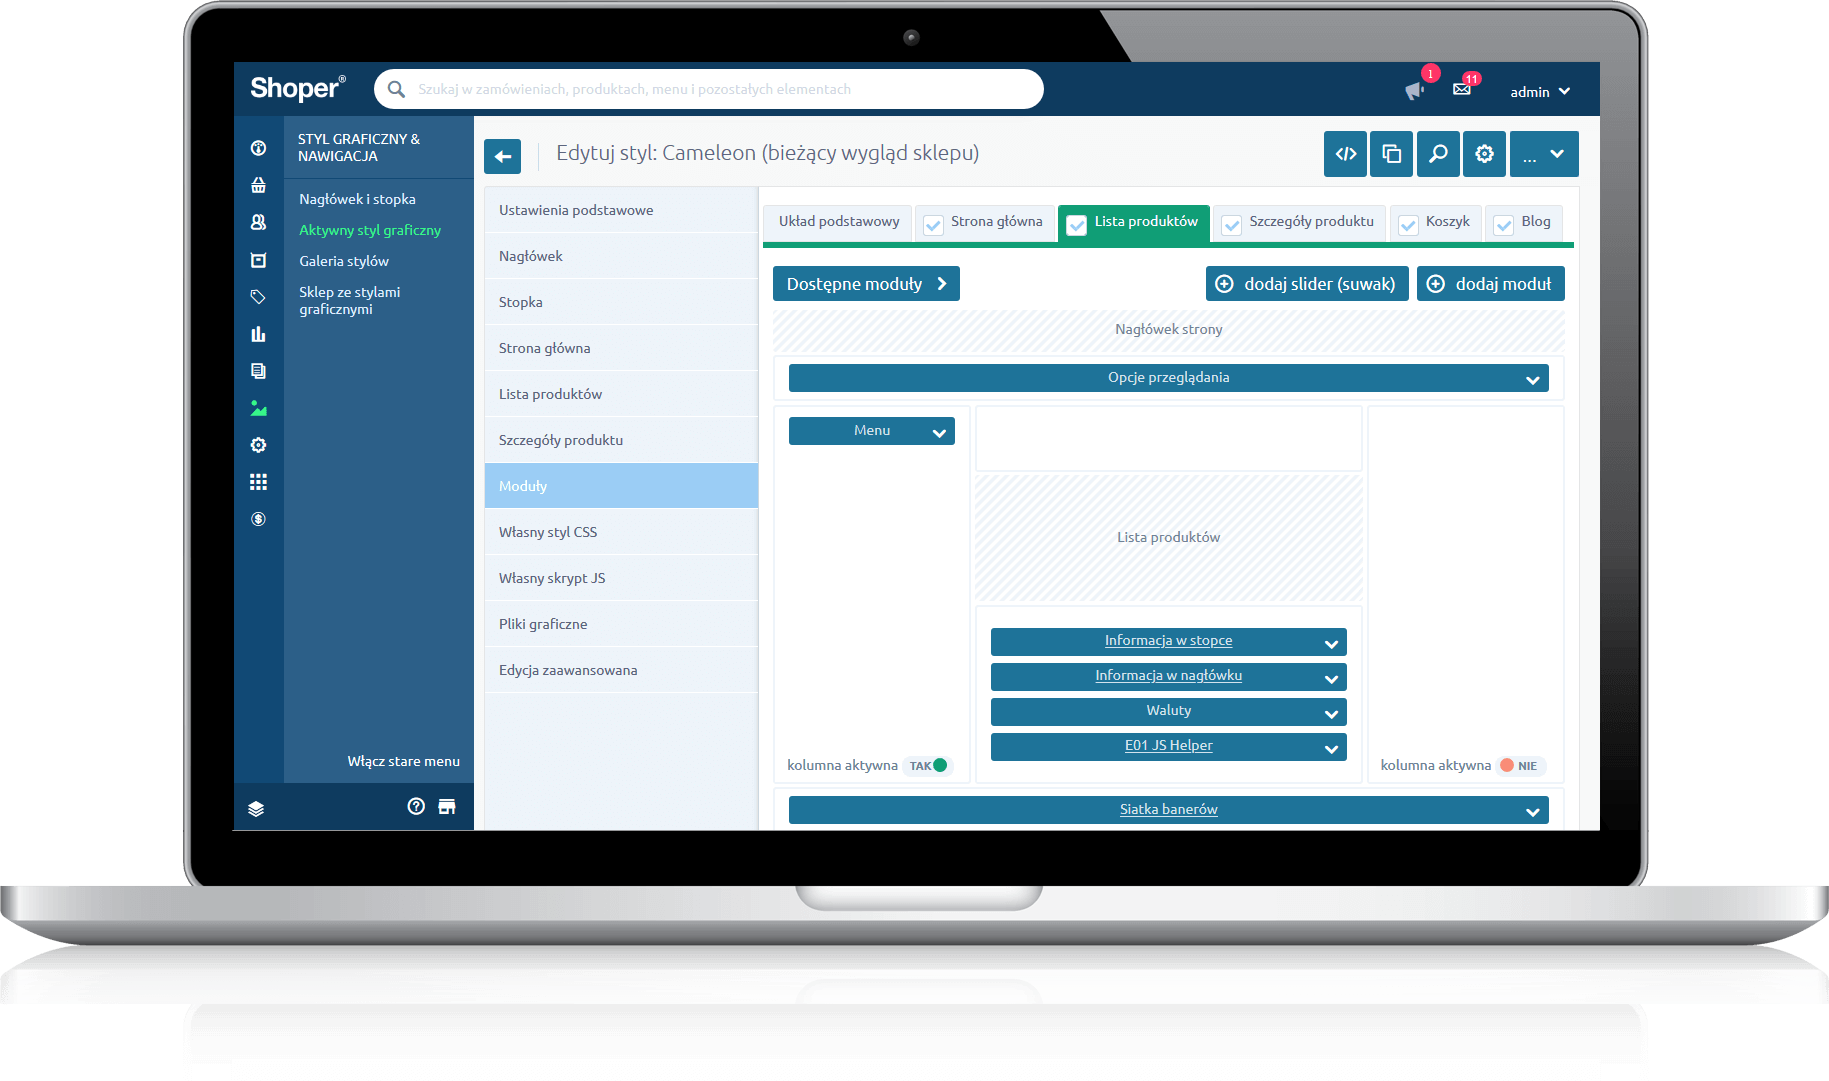The image size is (1829, 1081).
Task: Open the envelope messages icon
Action: click(x=1462, y=89)
